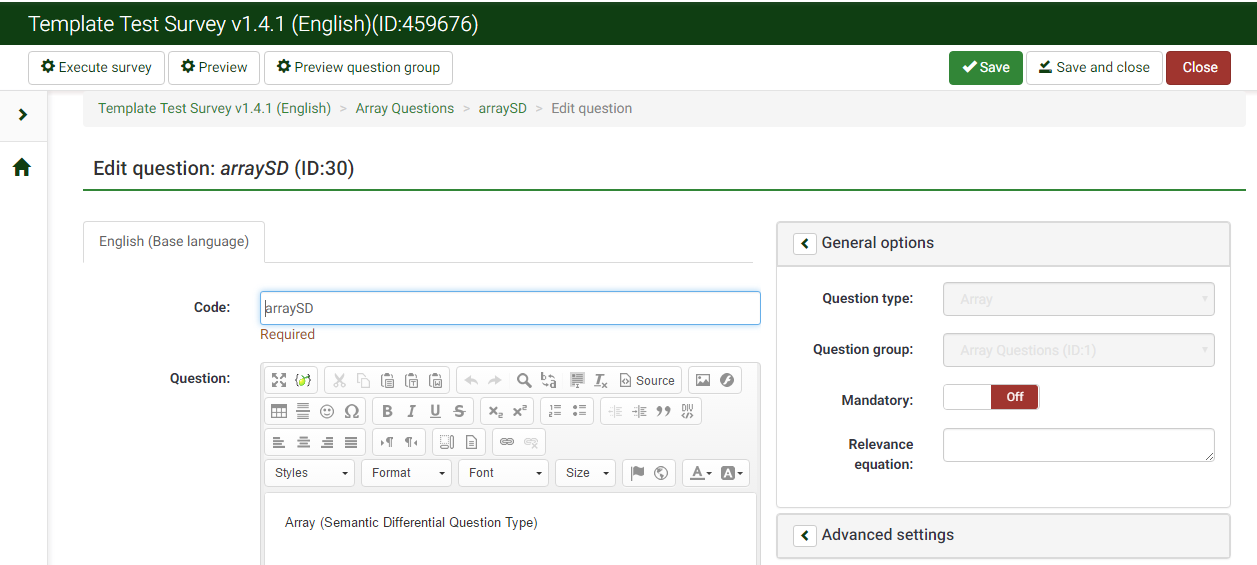Click into the Relevance equation field
The width and height of the screenshot is (1257, 565).
pos(1078,445)
